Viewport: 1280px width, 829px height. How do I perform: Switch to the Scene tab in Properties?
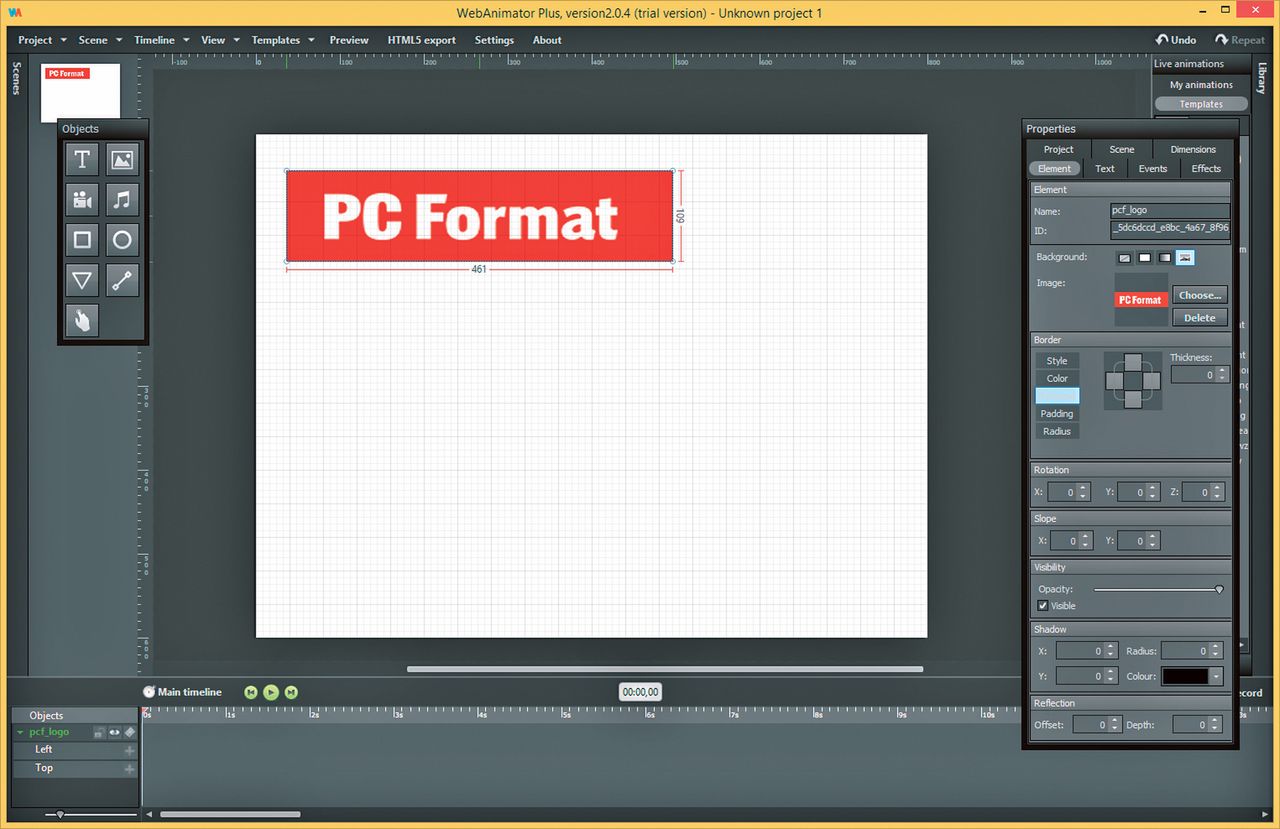click(1122, 149)
